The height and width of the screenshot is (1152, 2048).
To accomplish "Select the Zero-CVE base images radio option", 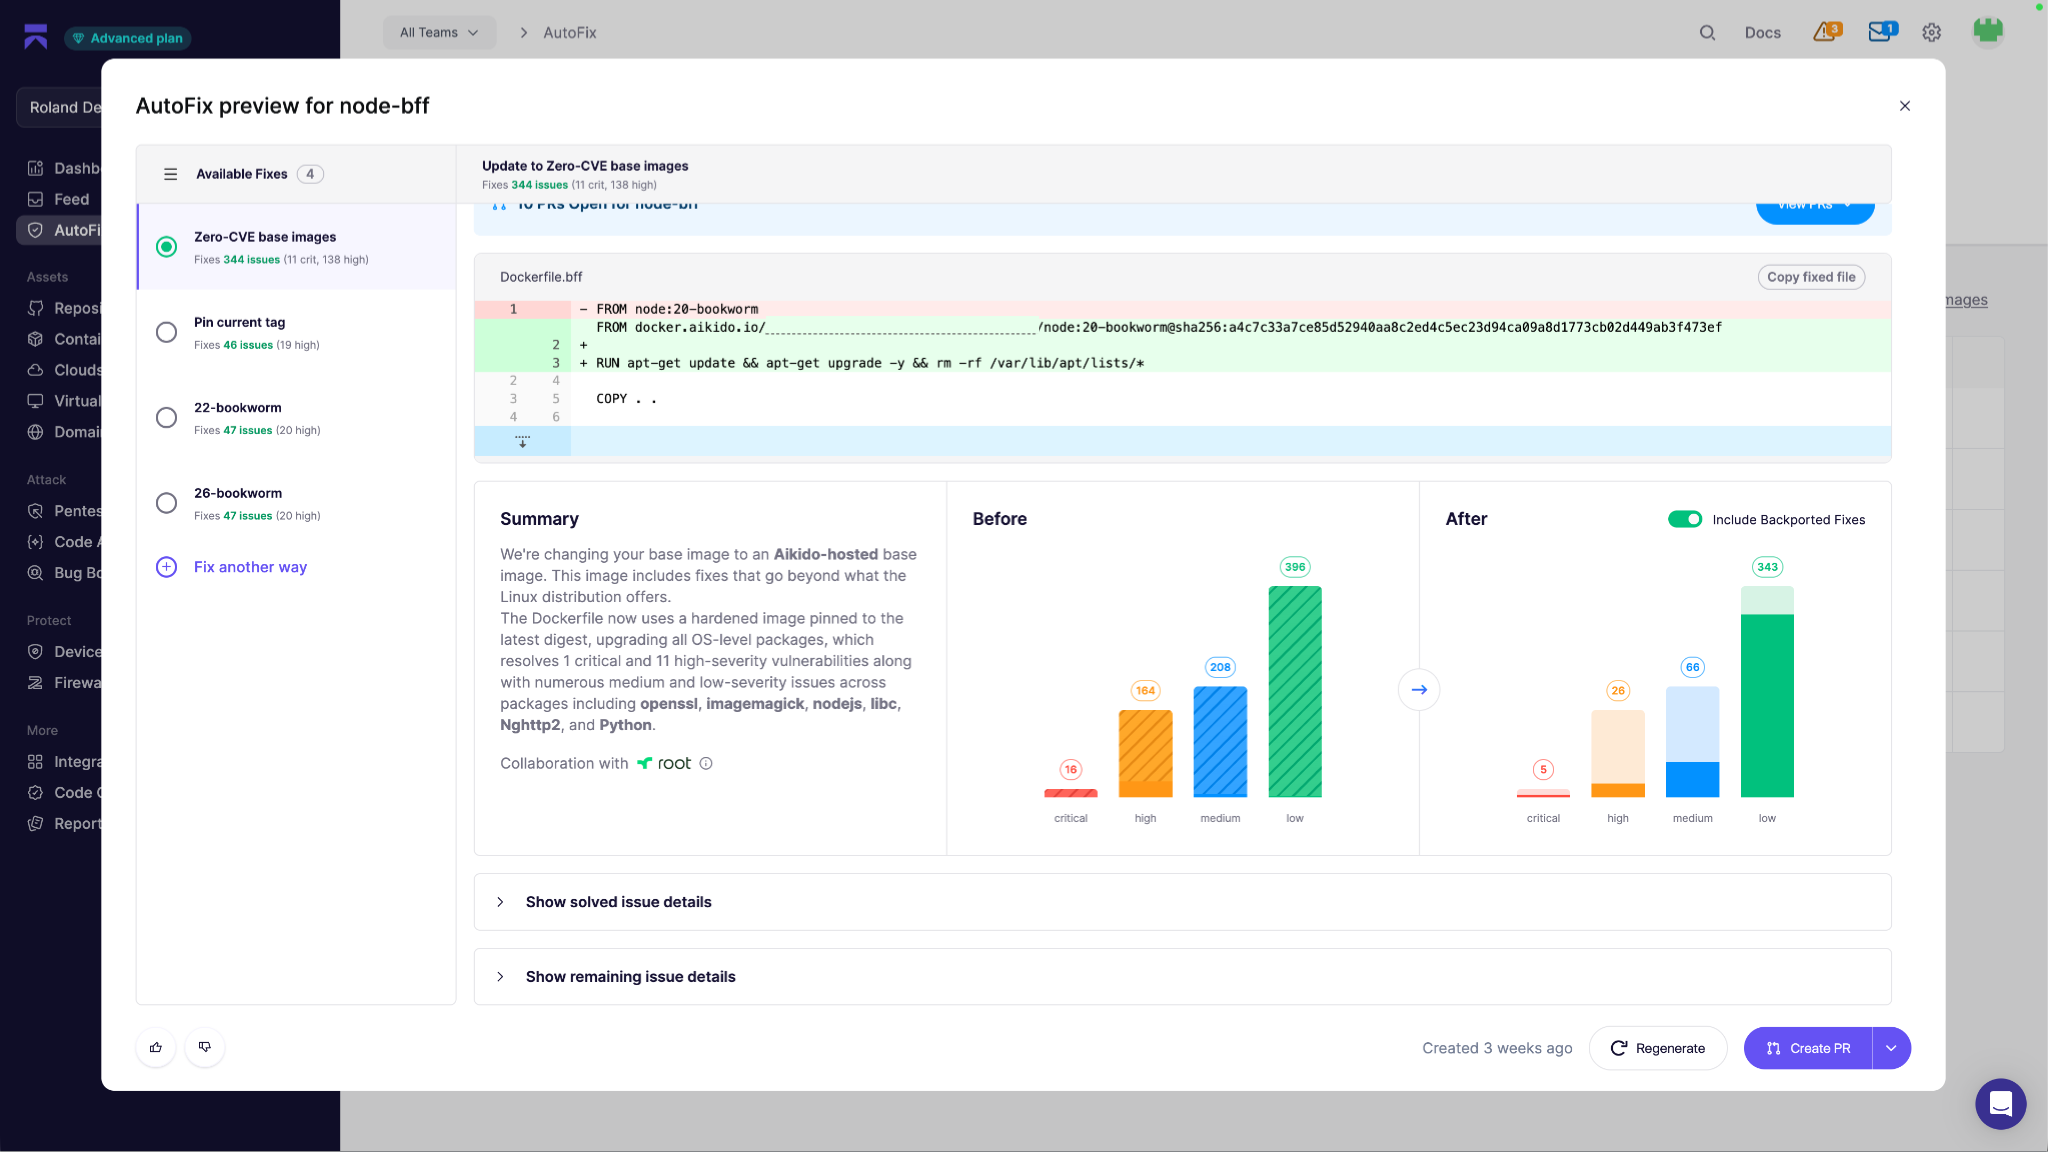I will click(167, 247).
